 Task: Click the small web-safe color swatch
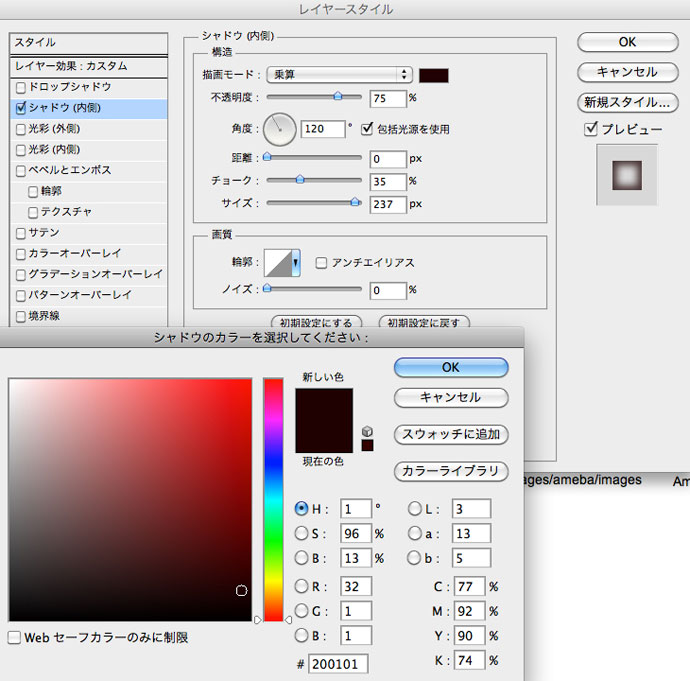367,445
